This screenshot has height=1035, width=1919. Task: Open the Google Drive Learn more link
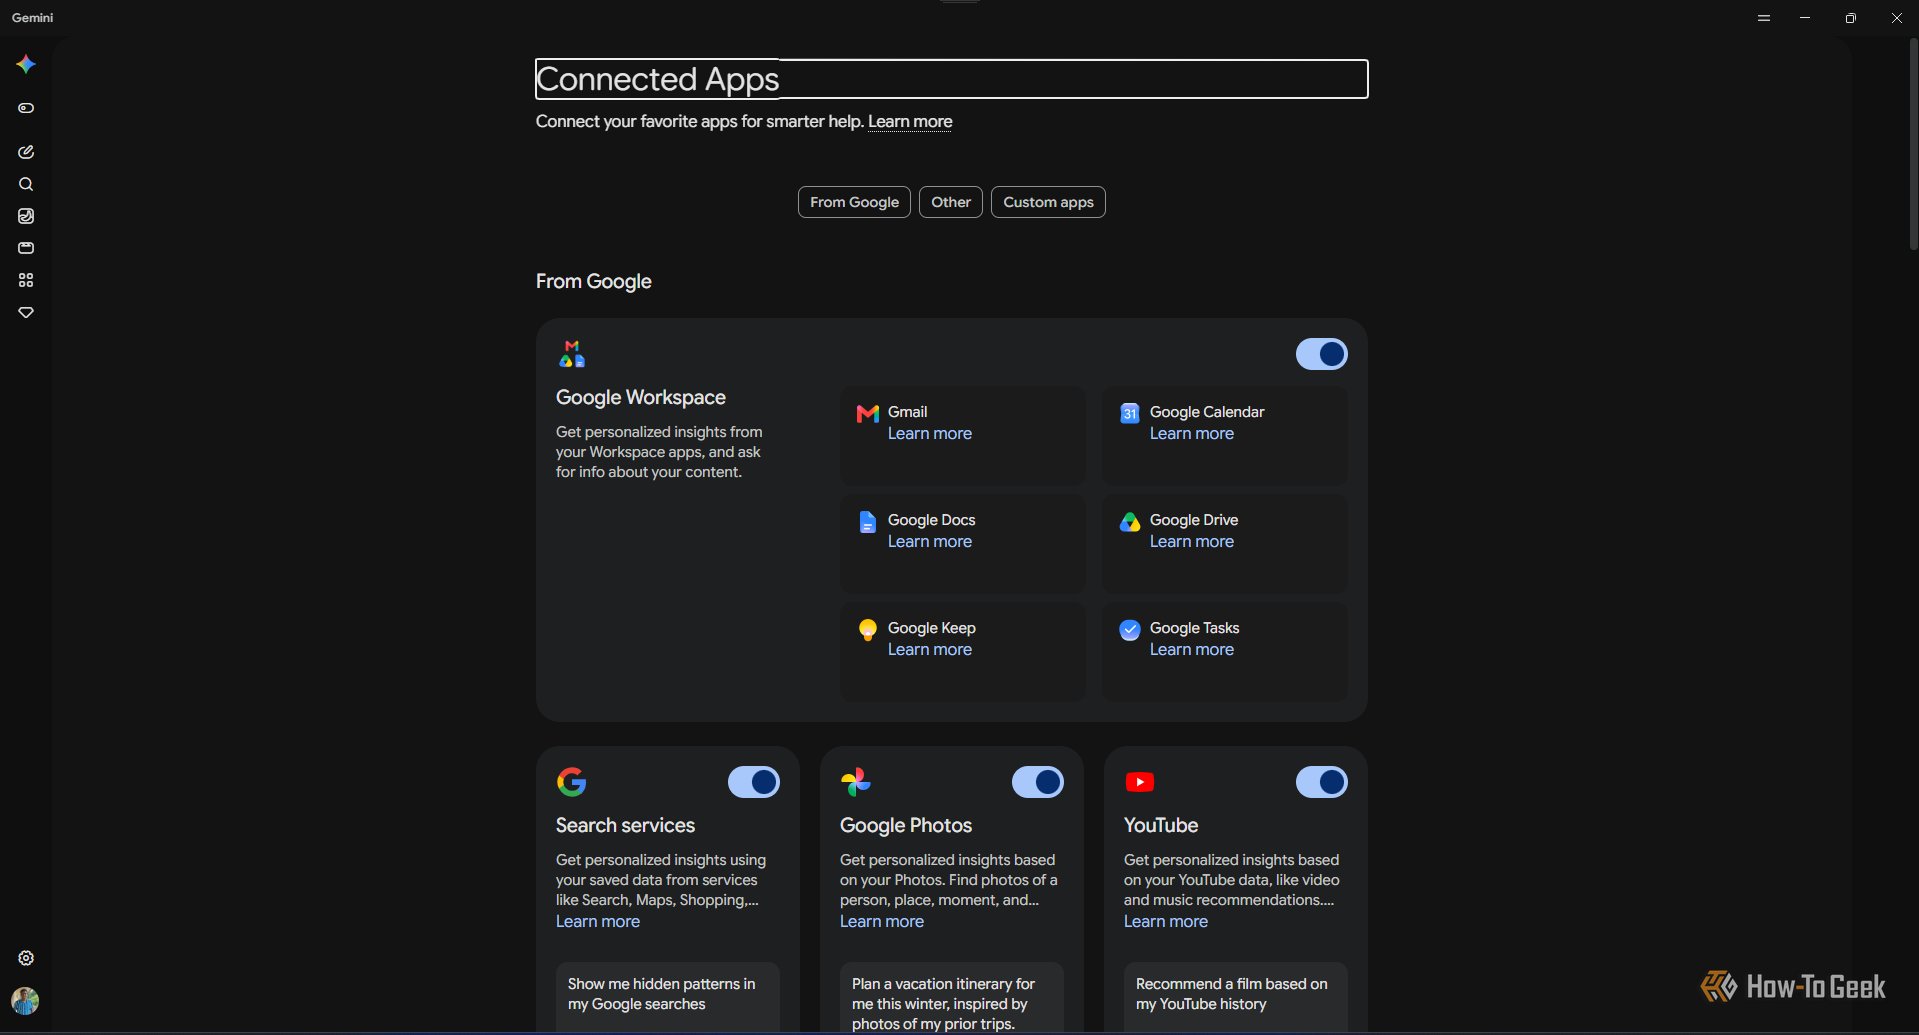[1192, 542]
